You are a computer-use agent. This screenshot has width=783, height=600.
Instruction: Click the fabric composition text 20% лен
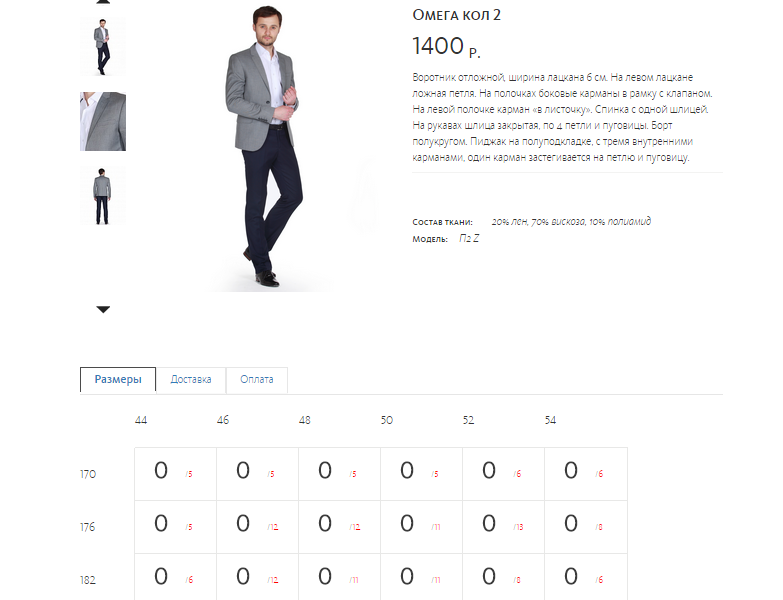pos(571,221)
